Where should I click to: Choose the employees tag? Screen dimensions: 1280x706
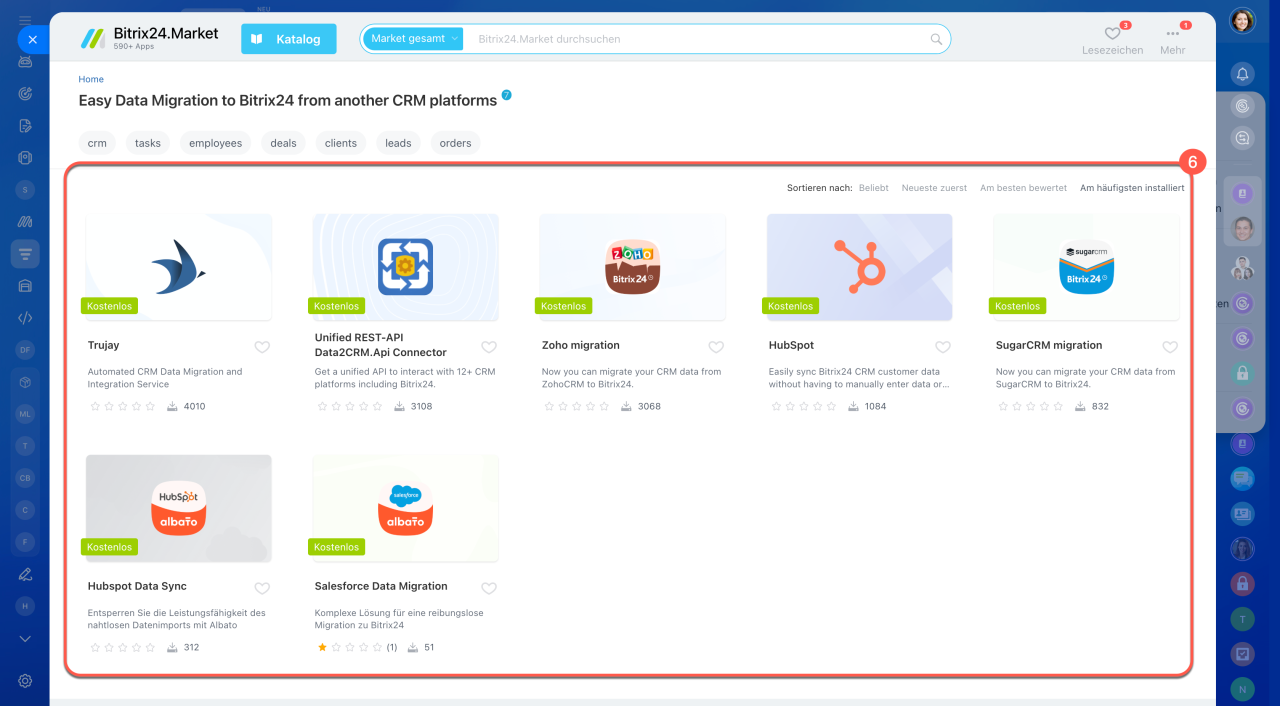click(216, 143)
